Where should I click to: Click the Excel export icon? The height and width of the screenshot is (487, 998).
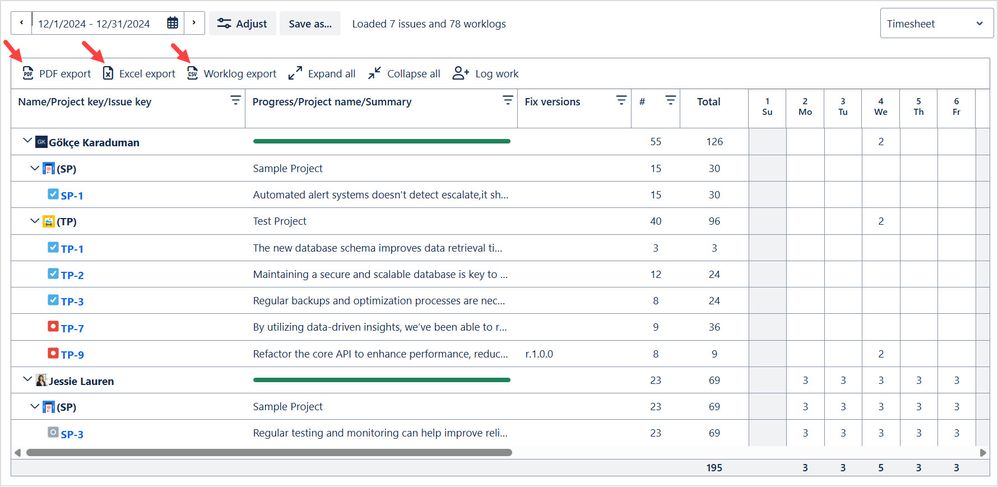108,74
